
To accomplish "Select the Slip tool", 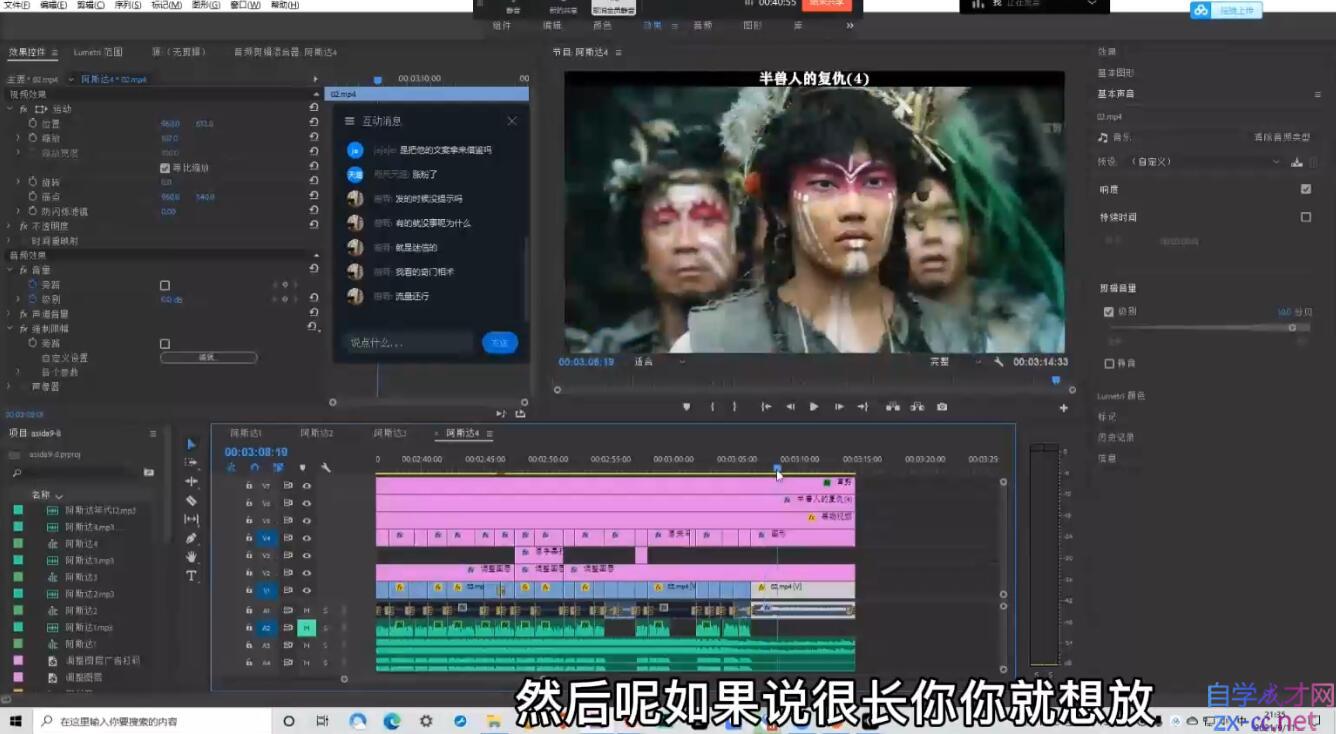I will (191, 519).
